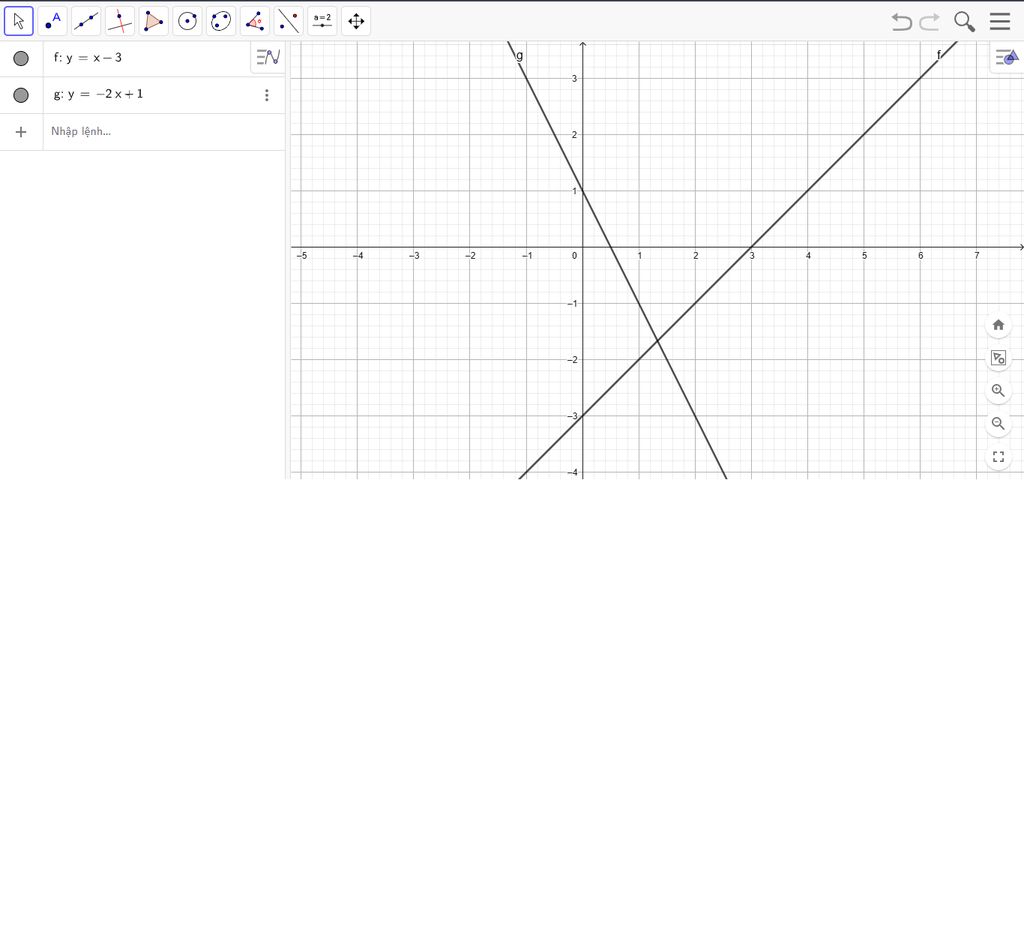
Task: Select the Circle with center tool
Action: [x=187, y=22]
